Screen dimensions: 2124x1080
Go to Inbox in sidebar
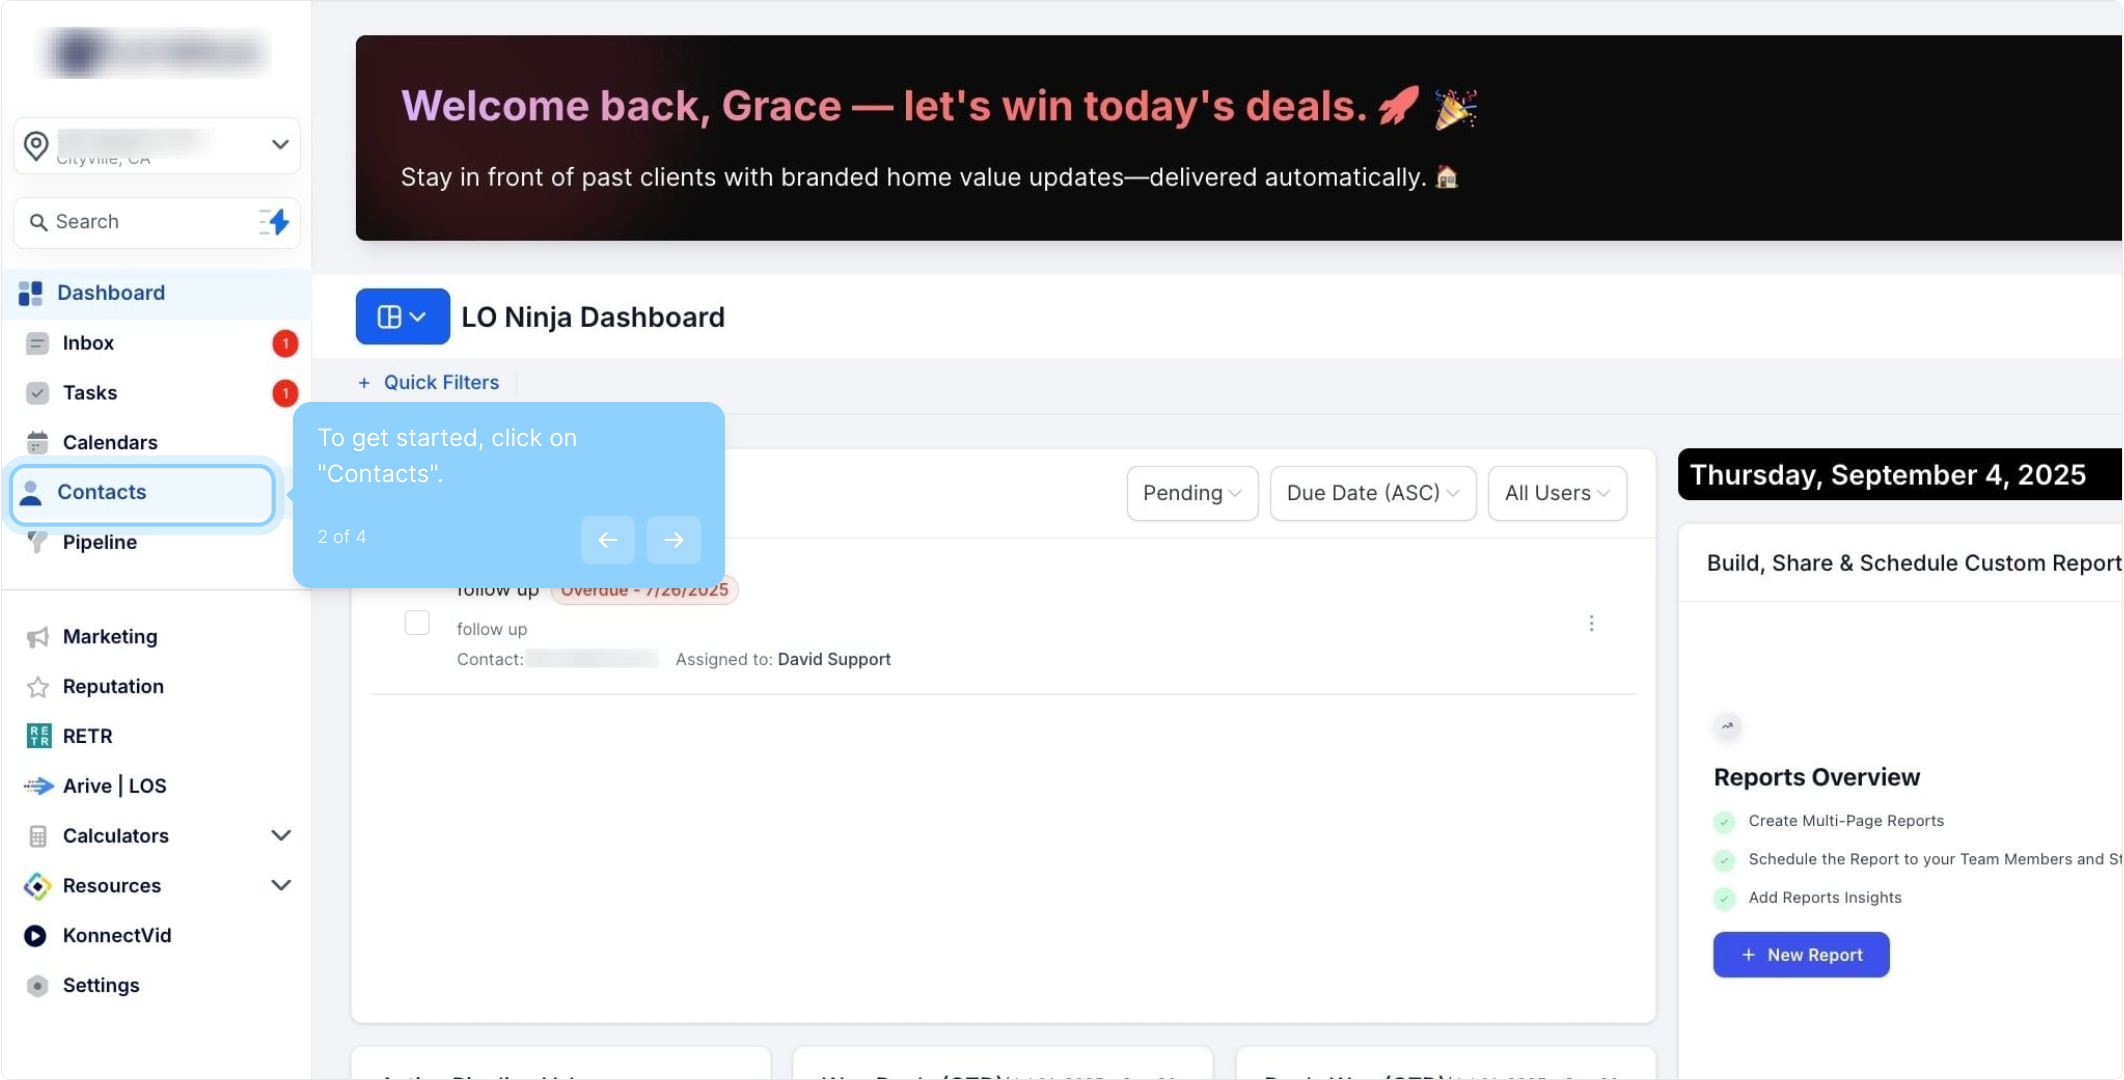point(88,343)
